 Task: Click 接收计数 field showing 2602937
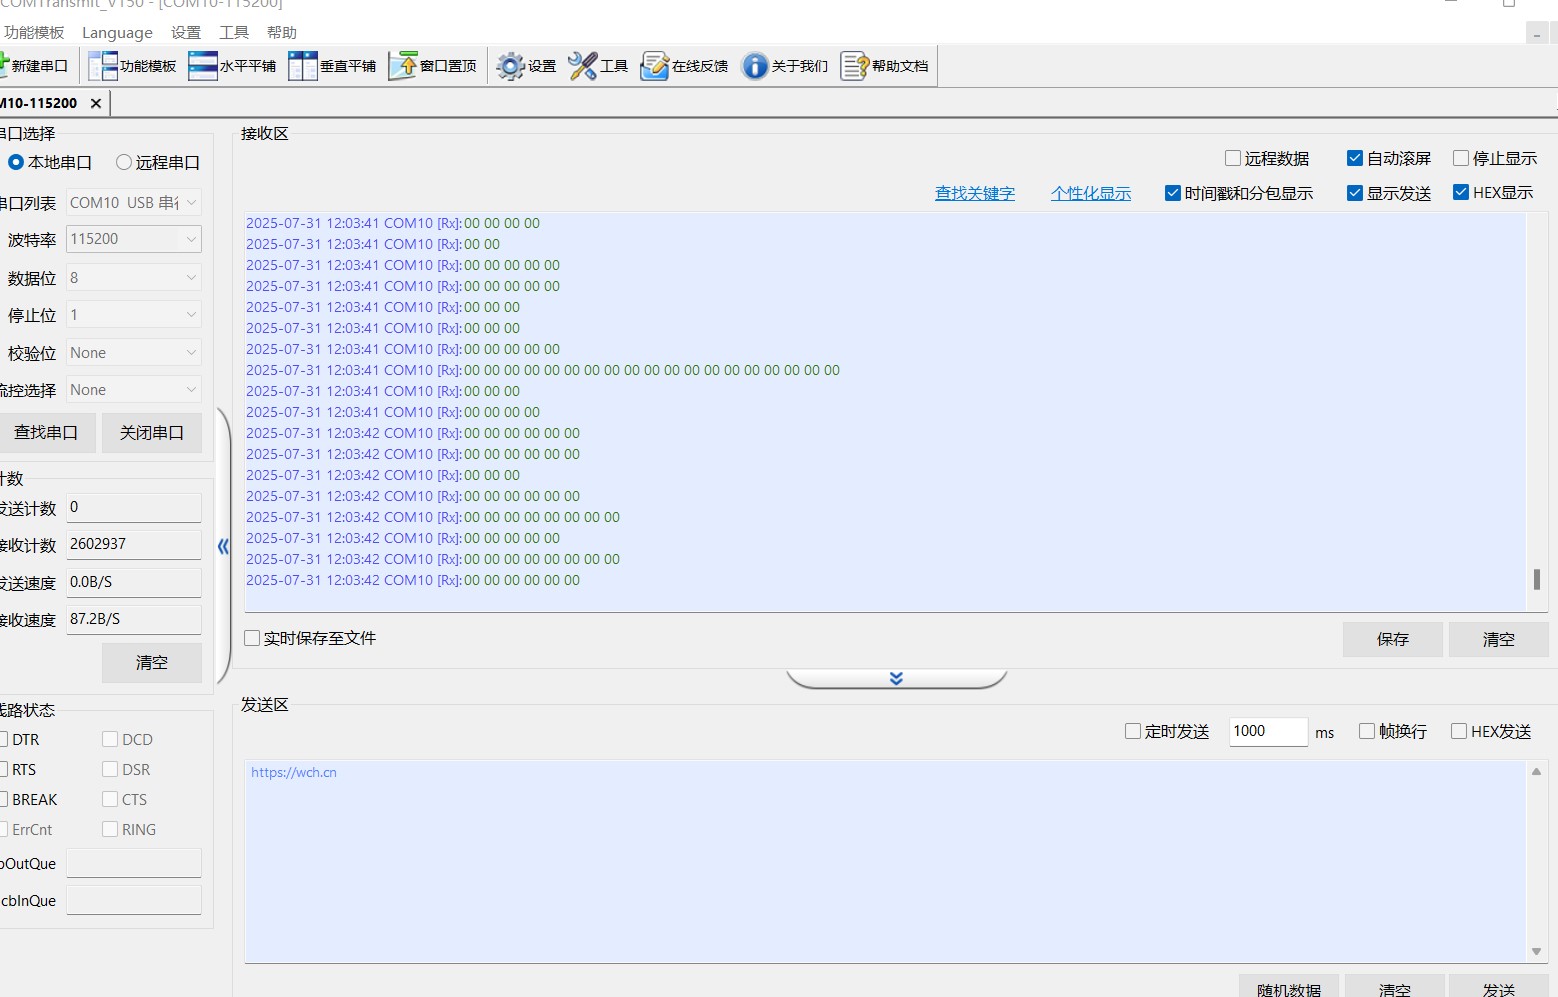[x=134, y=544]
